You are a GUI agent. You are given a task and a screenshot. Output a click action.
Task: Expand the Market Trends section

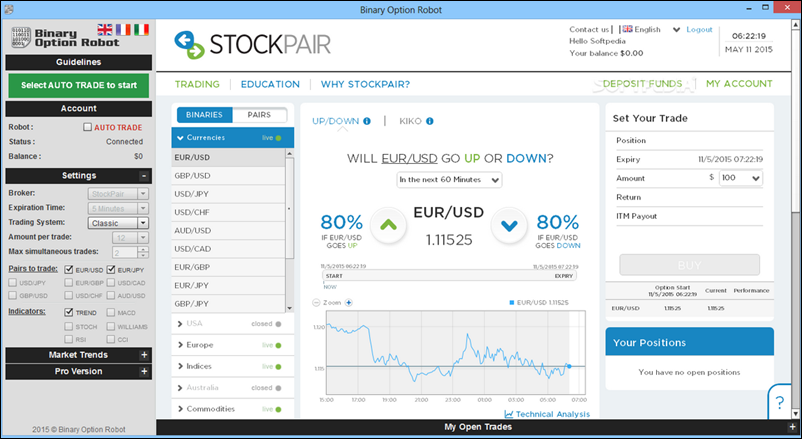pyautogui.click(x=144, y=355)
